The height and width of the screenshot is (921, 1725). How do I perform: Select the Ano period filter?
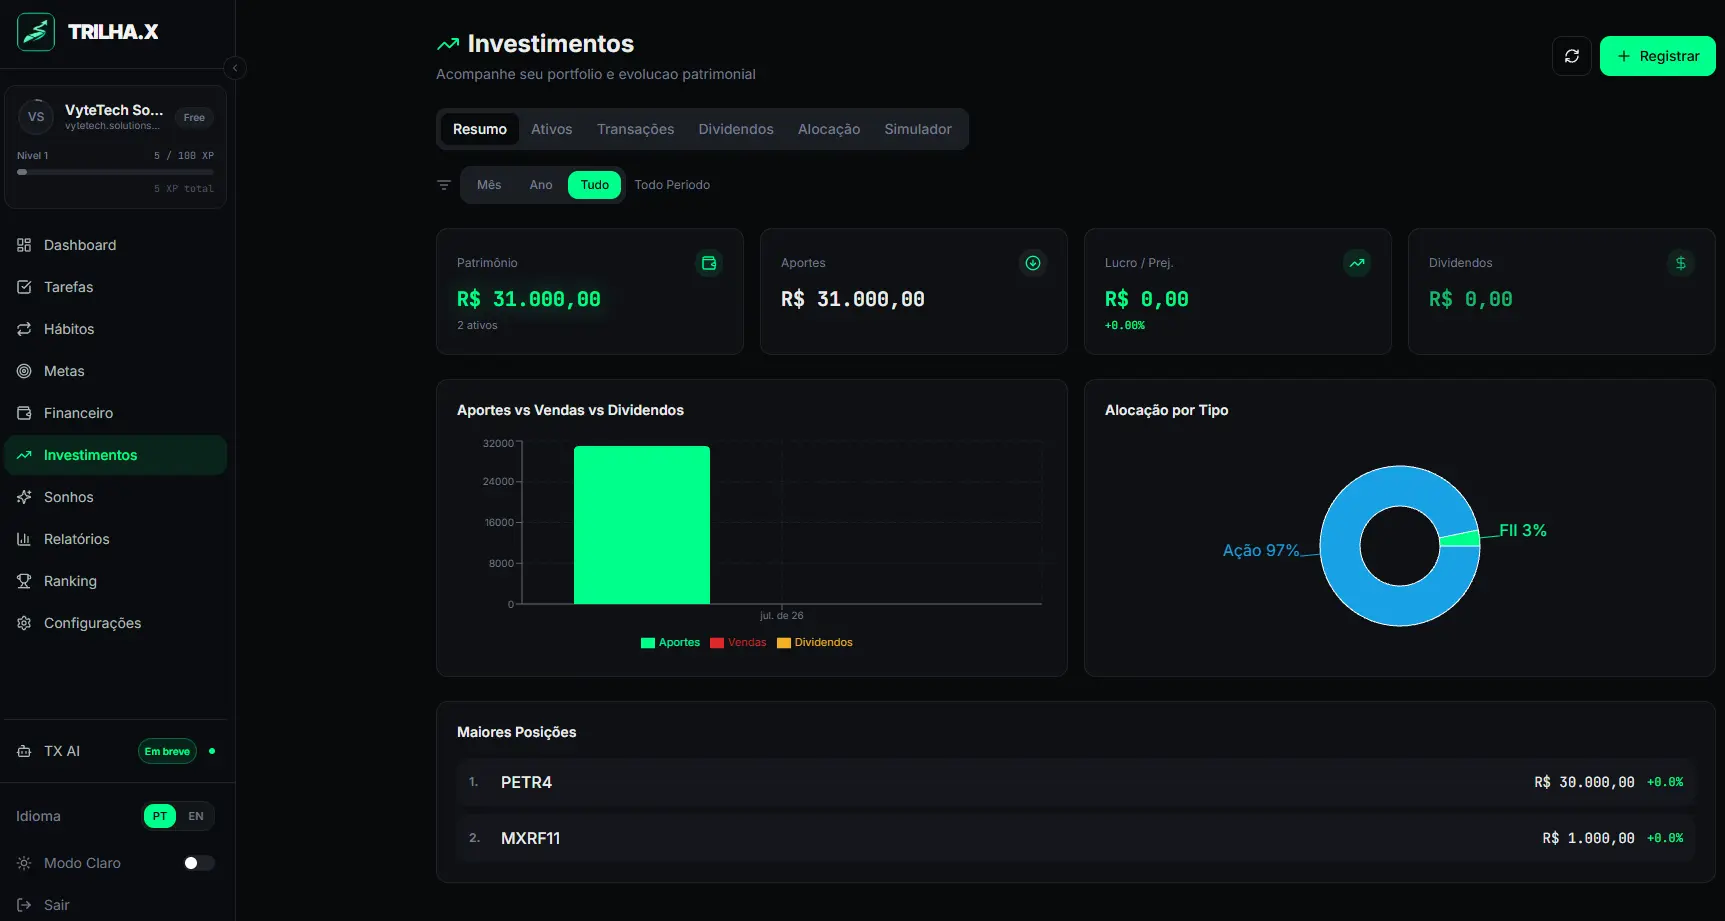[541, 185]
